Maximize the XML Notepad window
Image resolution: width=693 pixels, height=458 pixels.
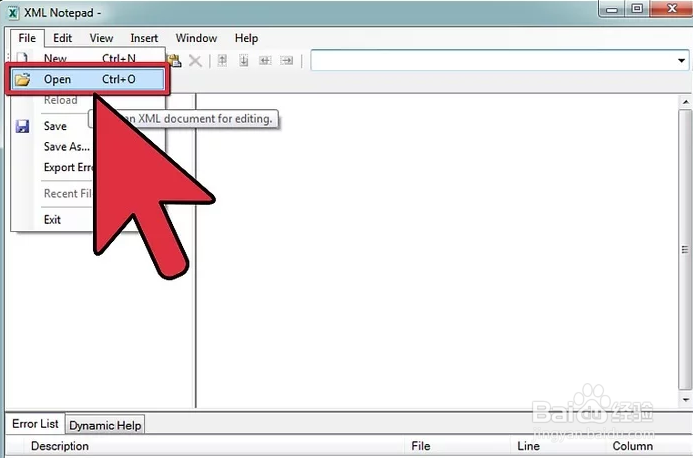pos(637,9)
